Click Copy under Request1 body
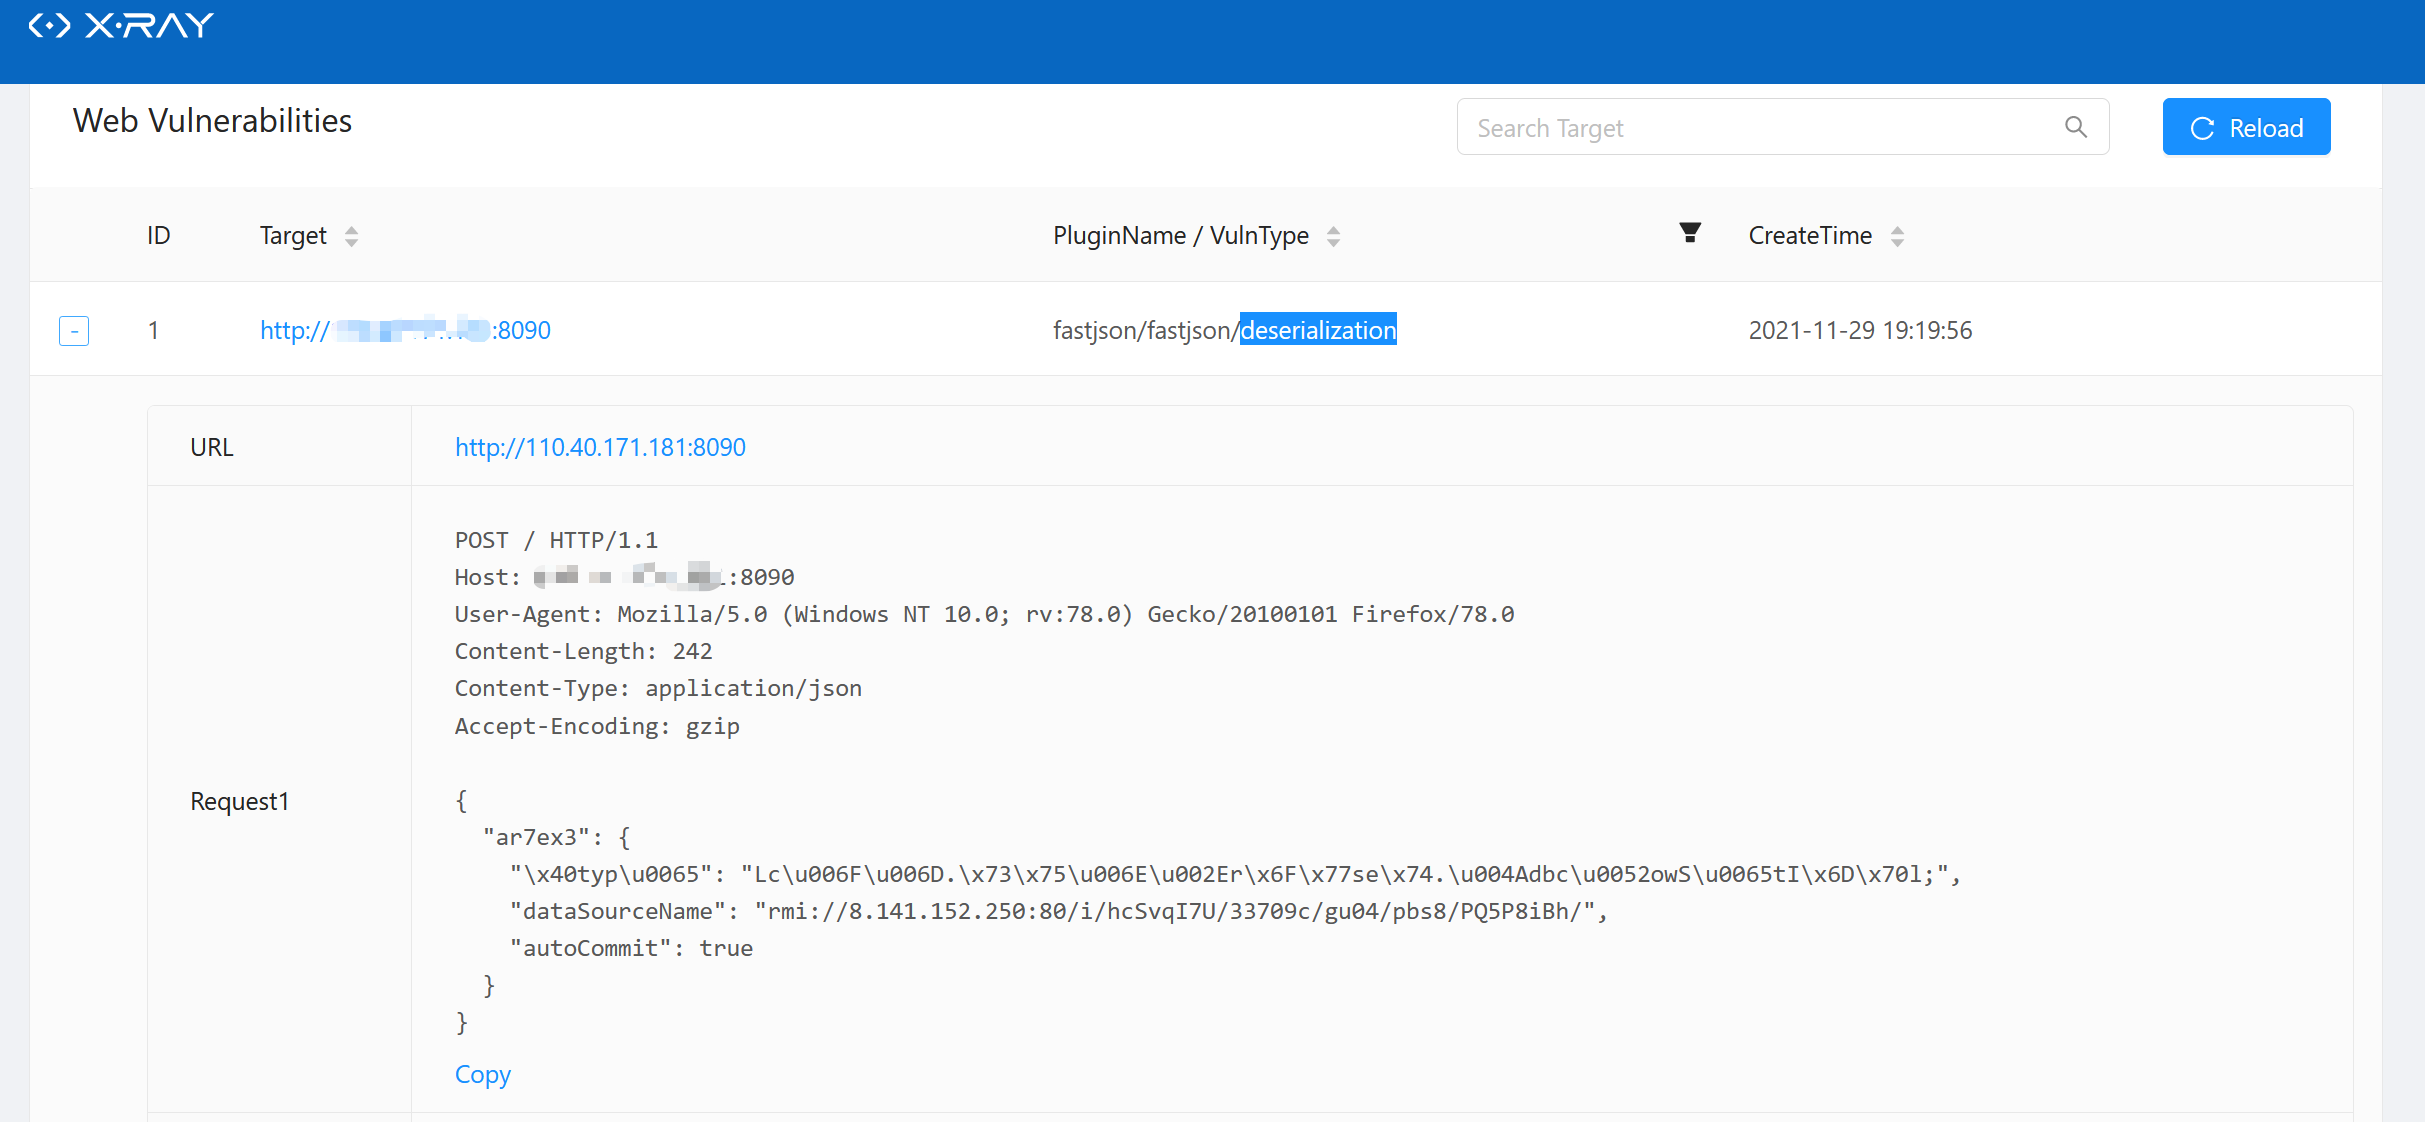Image resolution: width=2425 pixels, height=1122 pixels. pos(482,1074)
